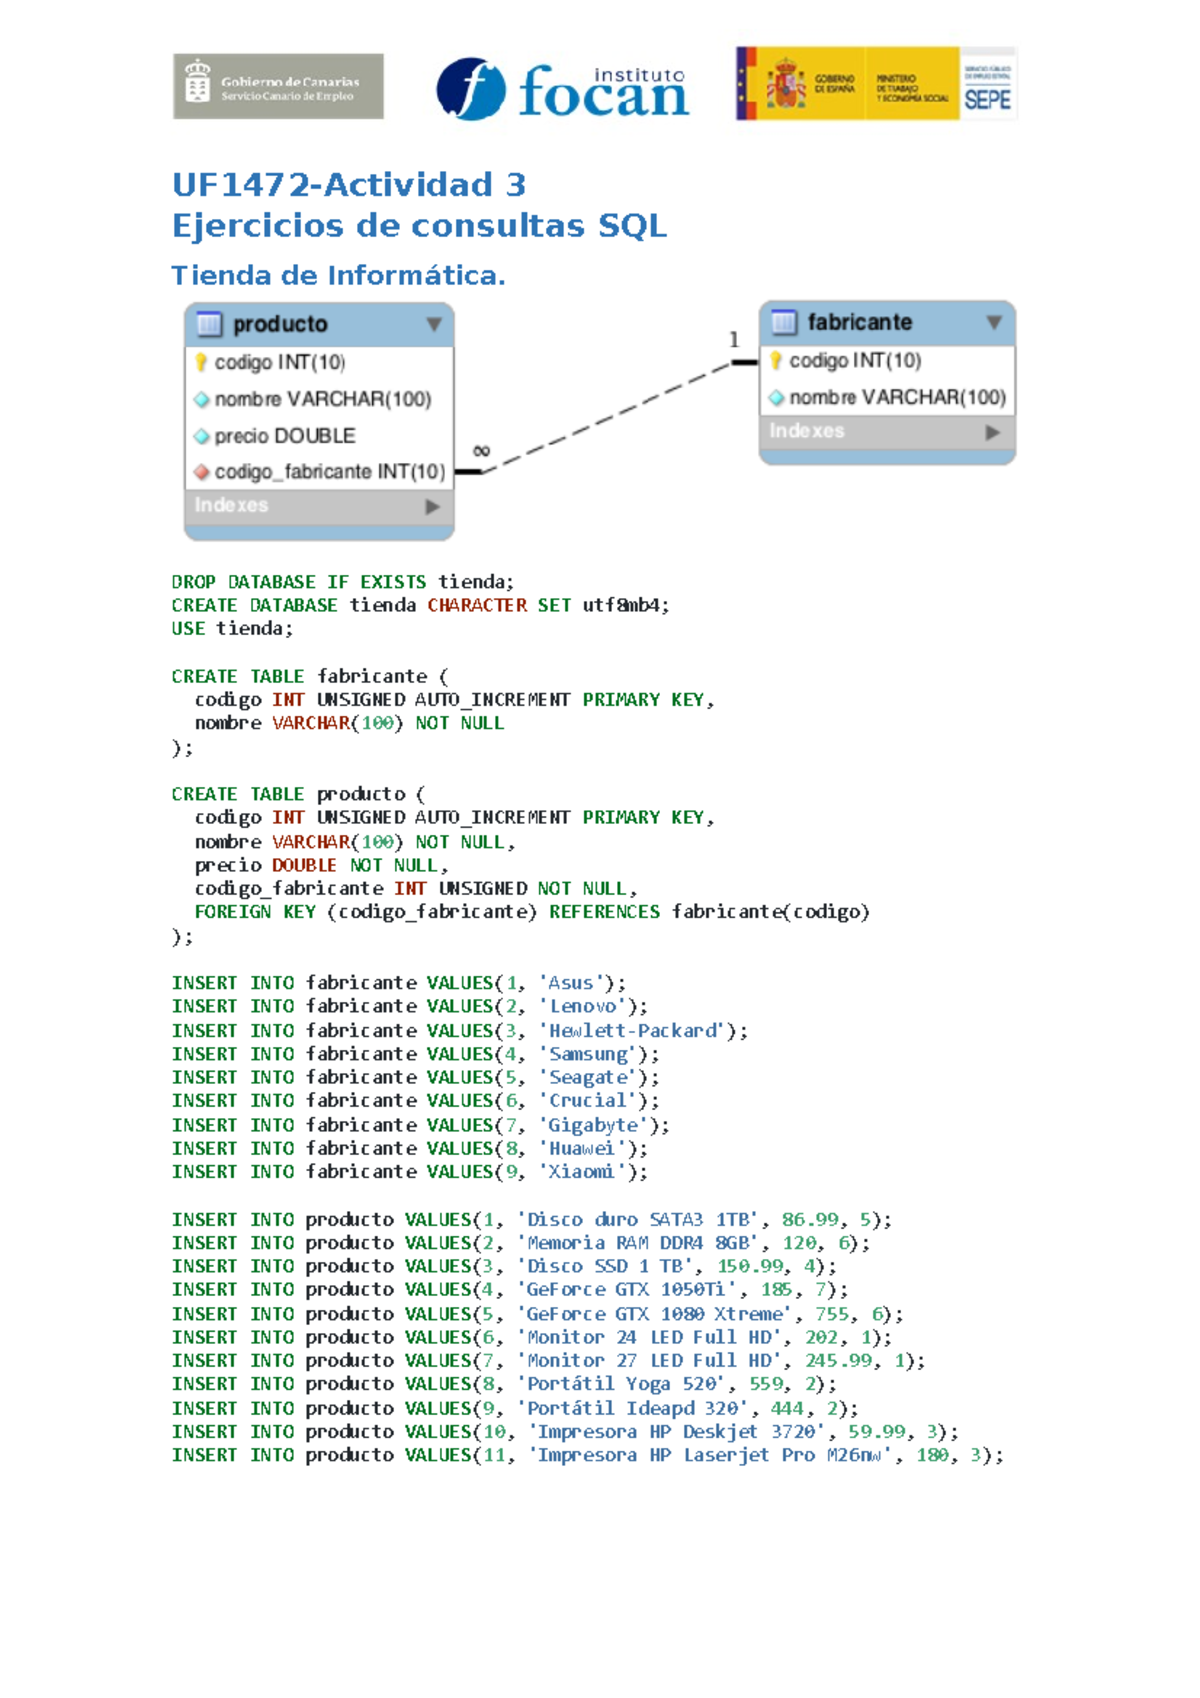Collapse the producto table with header arrow
The height and width of the screenshot is (1698, 1200).
[x=434, y=324]
